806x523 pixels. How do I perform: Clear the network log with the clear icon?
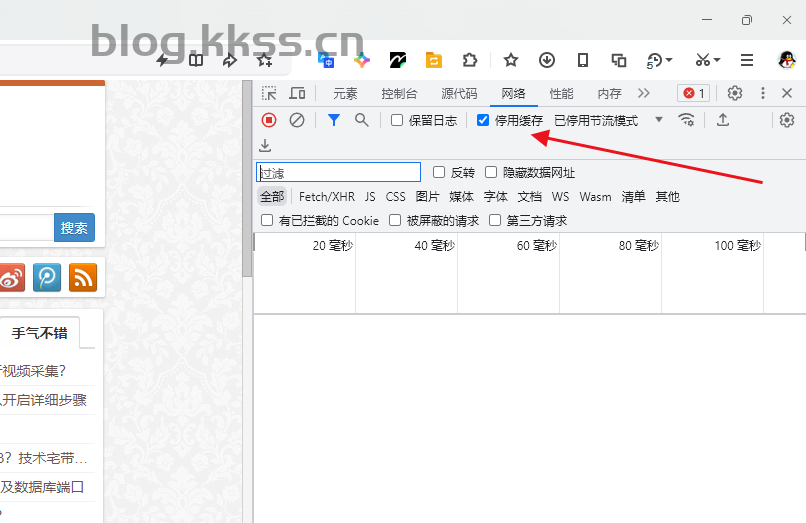tap(297, 120)
